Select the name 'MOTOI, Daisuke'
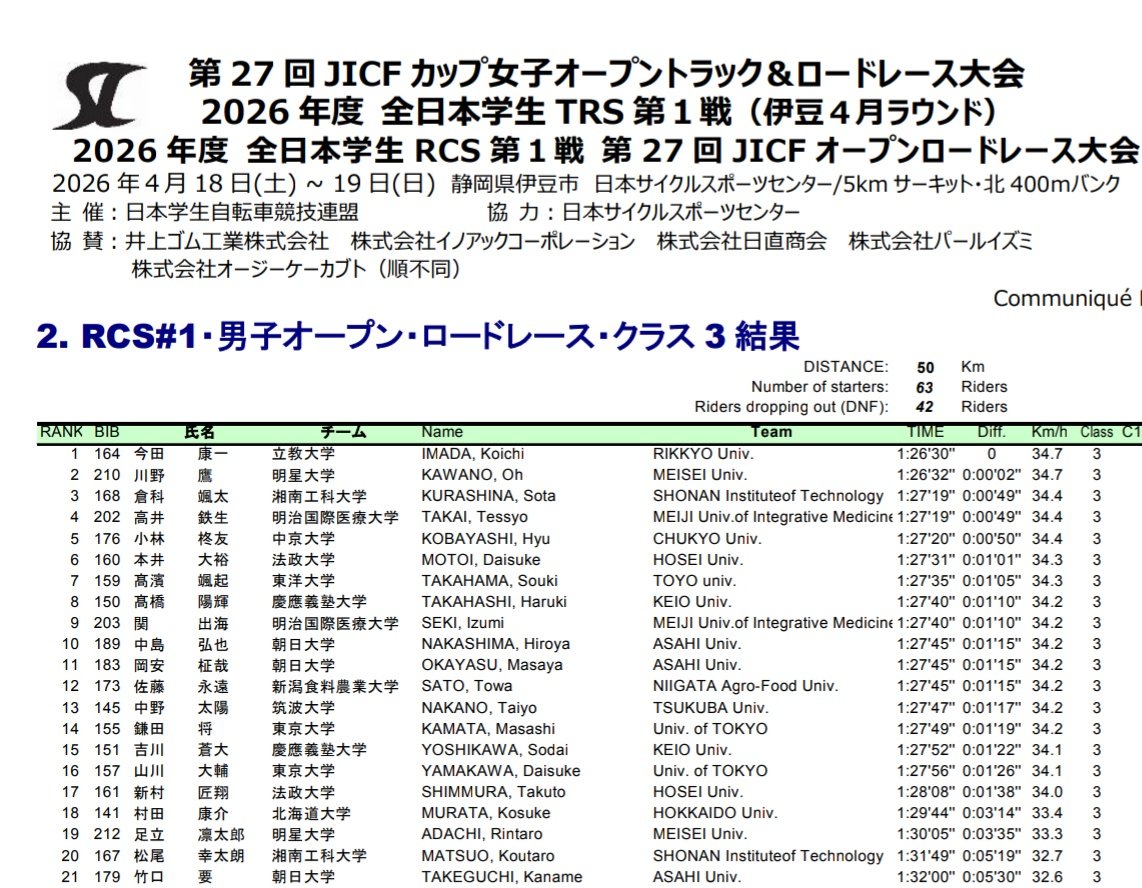The width and height of the screenshot is (1142, 888). click(x=481, y=559)
